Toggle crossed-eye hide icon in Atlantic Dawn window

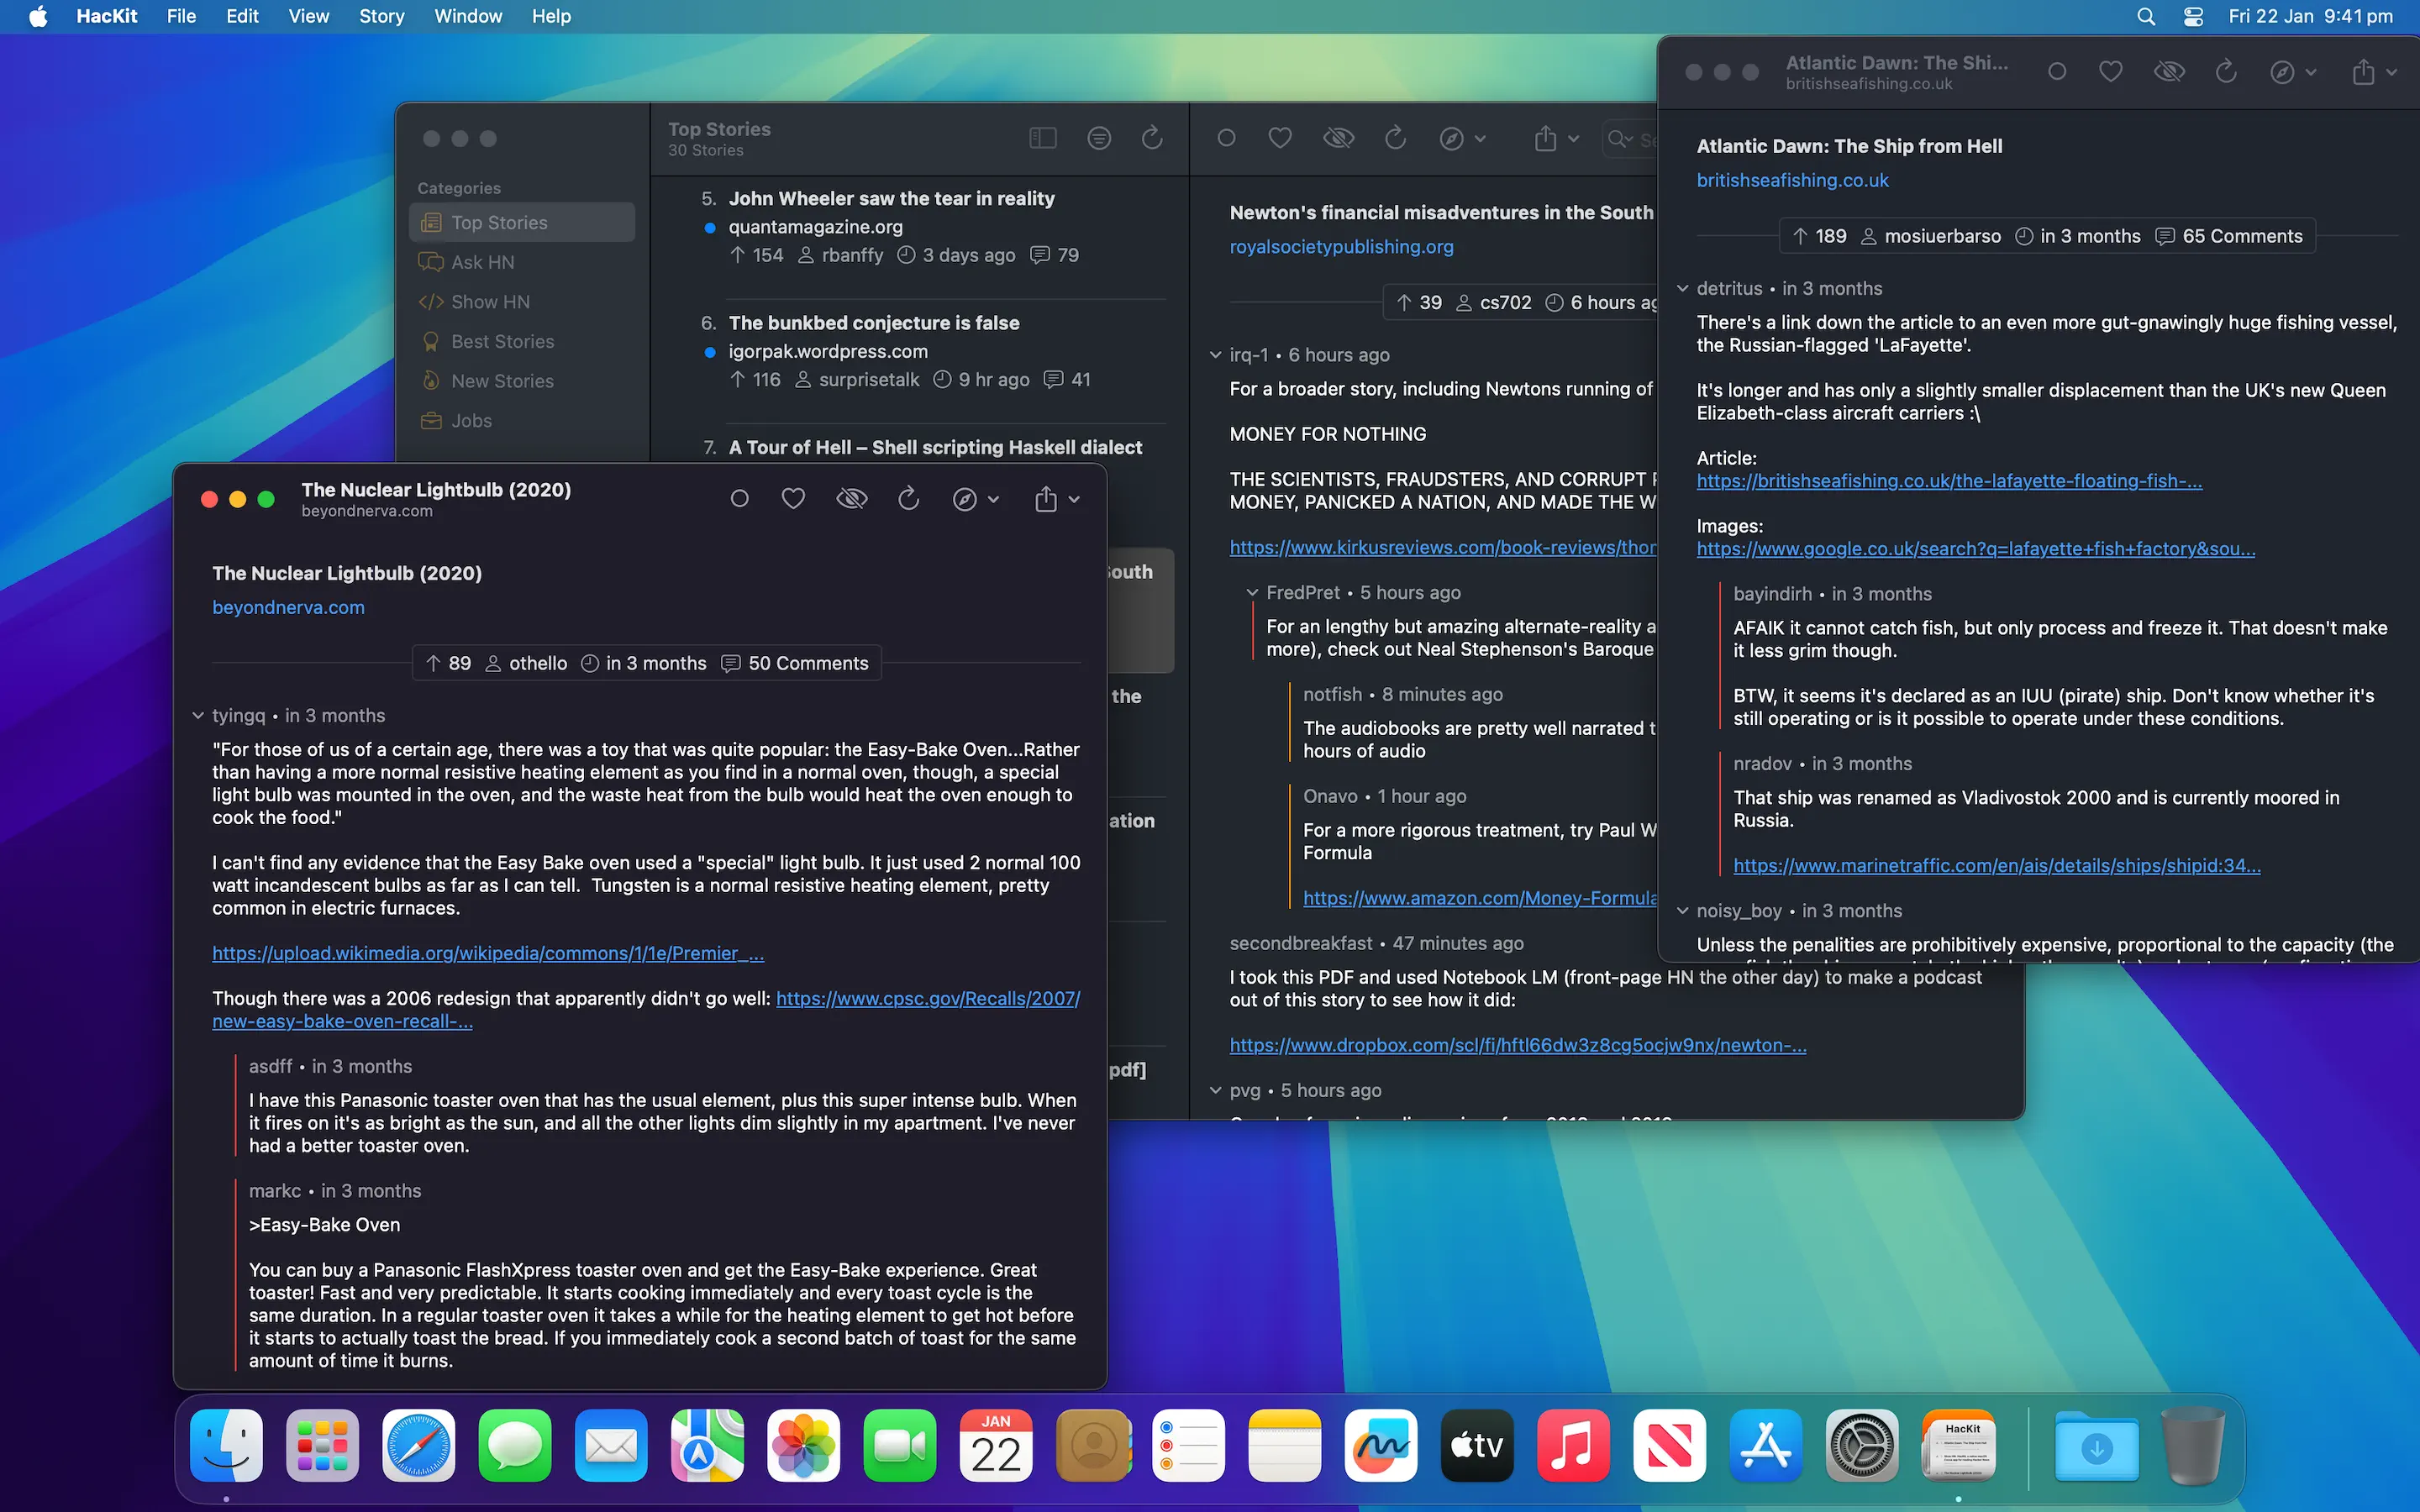click(2169, 72)
